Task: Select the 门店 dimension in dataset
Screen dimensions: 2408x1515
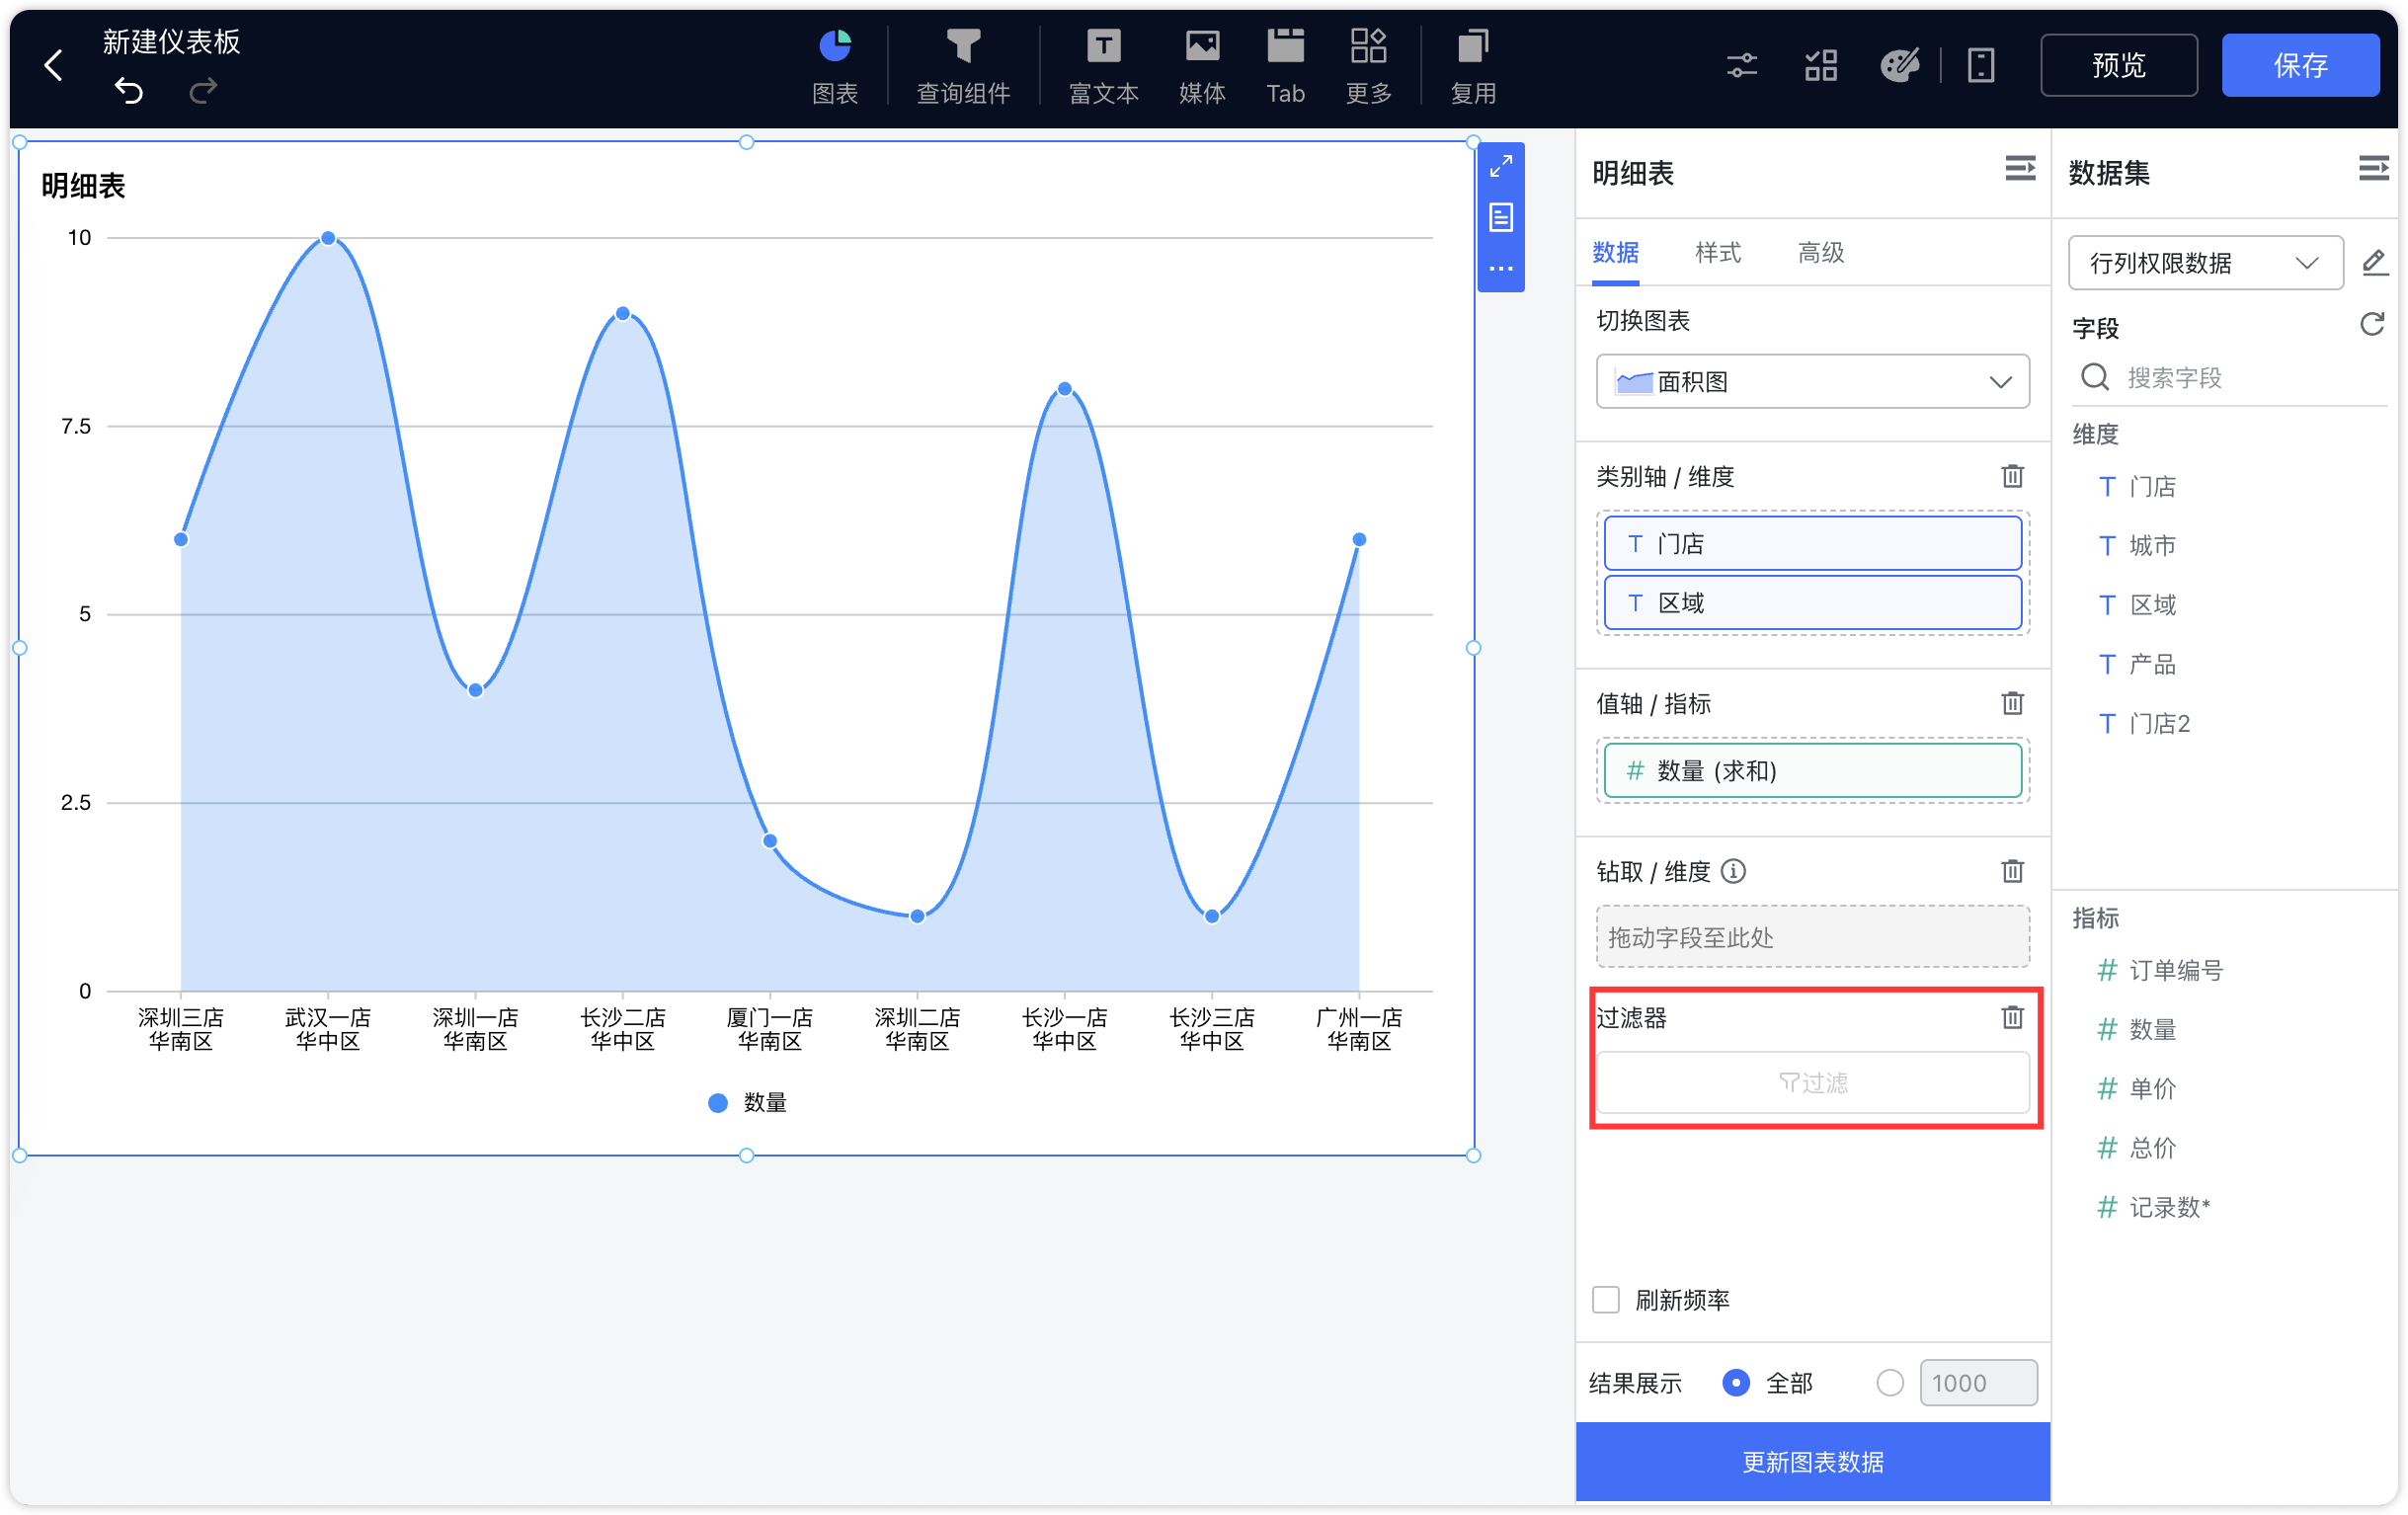Action: tap(2136, 486)
